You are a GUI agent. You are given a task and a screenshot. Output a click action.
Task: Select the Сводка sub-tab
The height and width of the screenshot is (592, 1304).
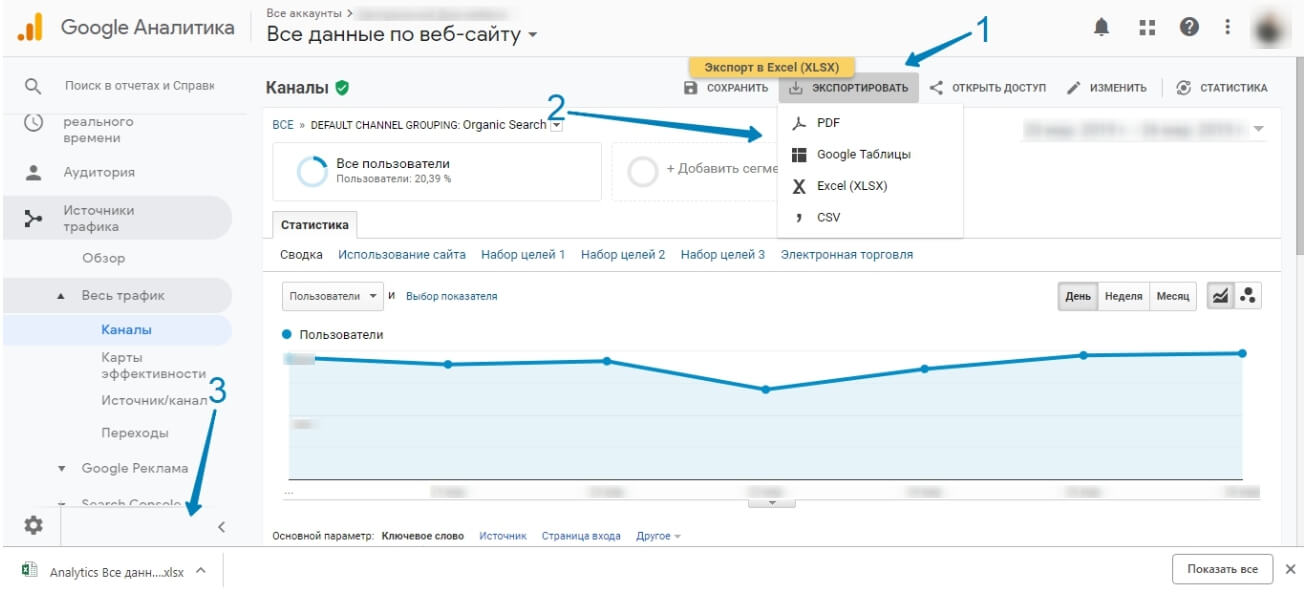301,254
